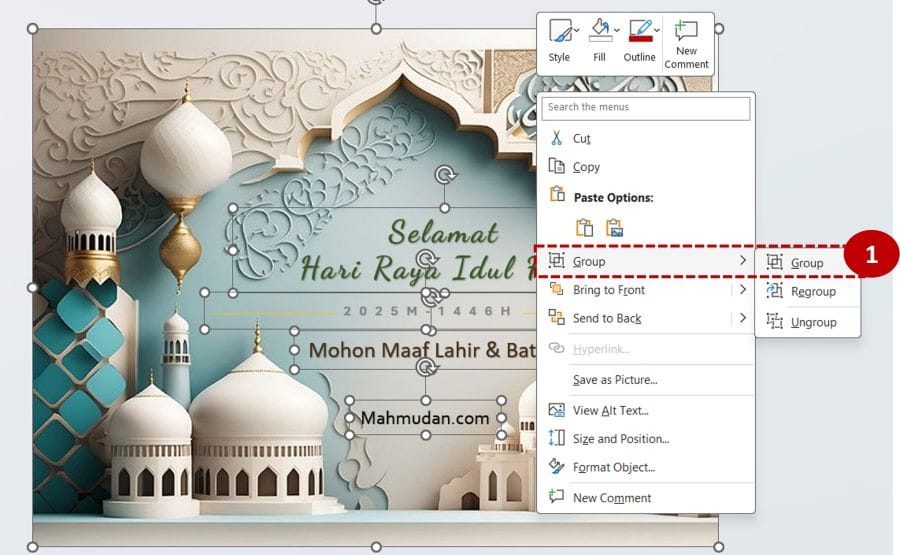This screenshot has height=555, width=900.
Task: Expand the Bring to Front submenu arrow
Action: coord(742,290)
